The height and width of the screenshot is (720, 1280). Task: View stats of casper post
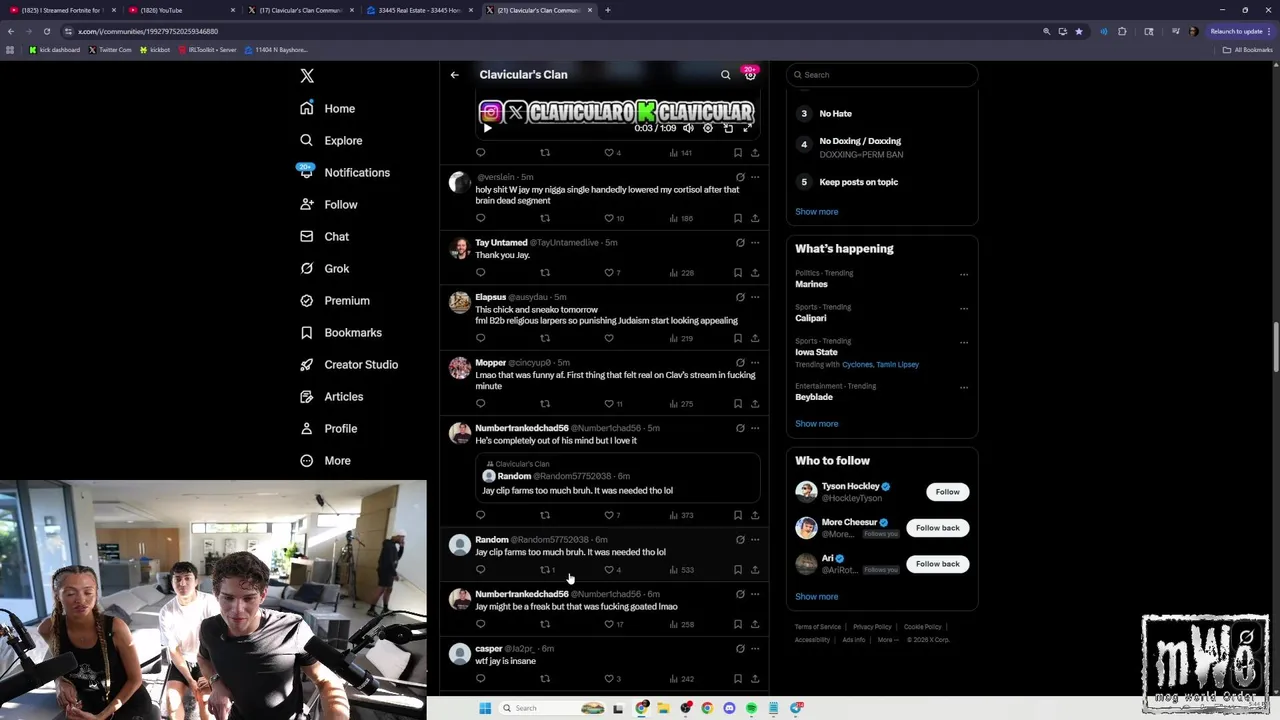click(682, 679)
